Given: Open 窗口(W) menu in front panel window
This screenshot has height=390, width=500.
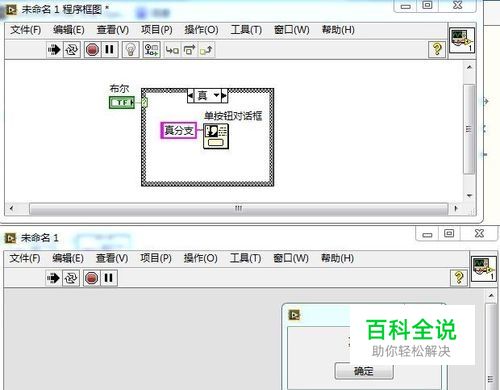Looking at the screenshot, I should (291, 258).
